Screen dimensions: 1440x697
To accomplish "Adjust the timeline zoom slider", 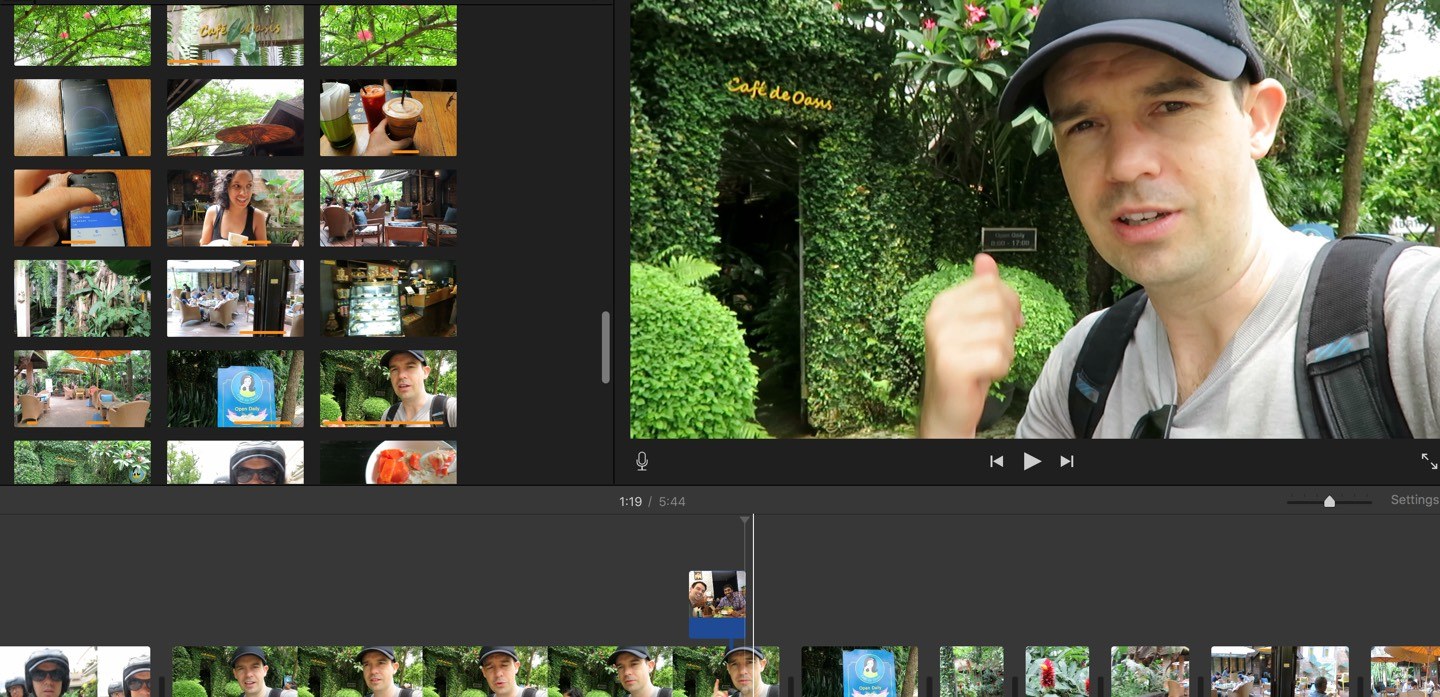I will (1329, 501).
